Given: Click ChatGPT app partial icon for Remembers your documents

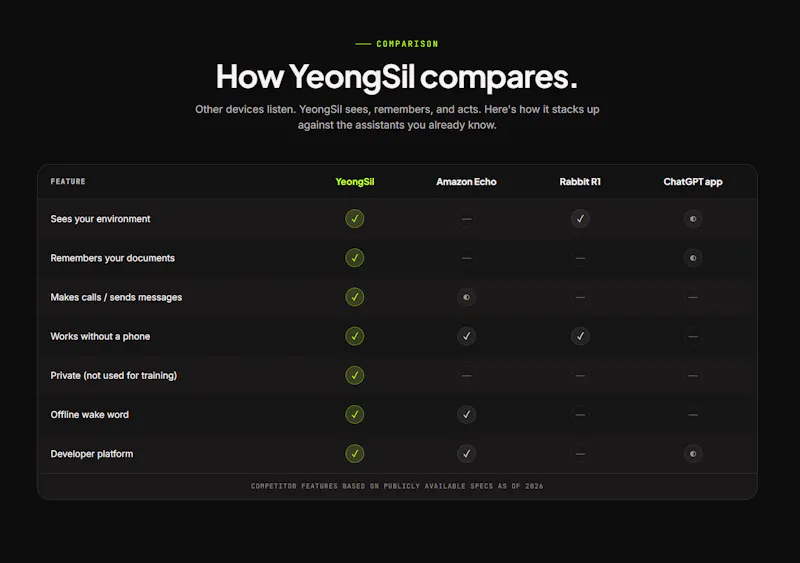Looking at the screenshot, I should click(x=693, y=258).
